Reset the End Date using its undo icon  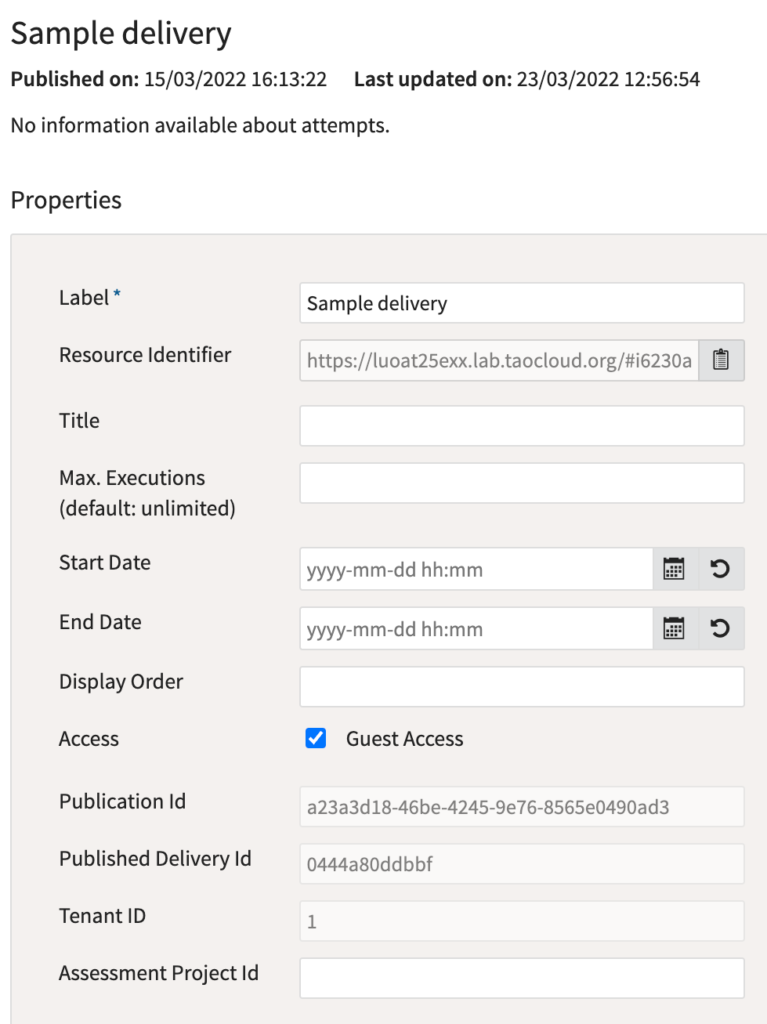721,628
